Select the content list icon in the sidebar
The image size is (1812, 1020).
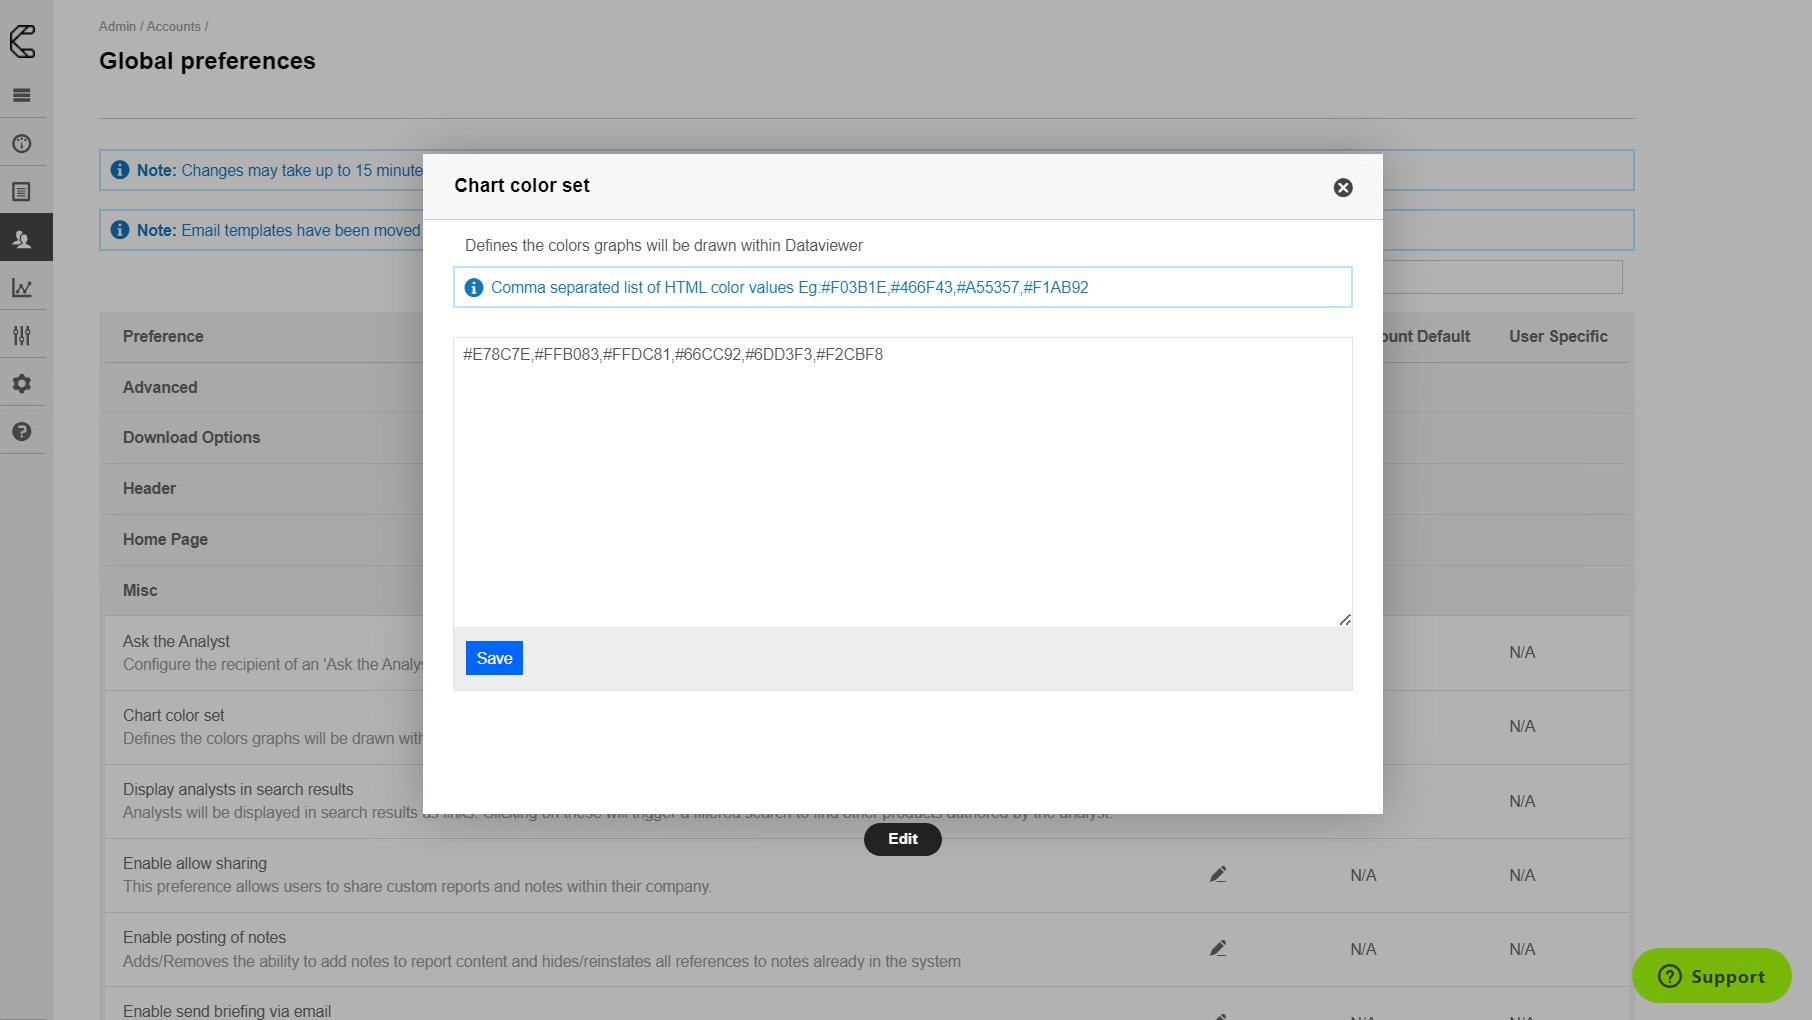22,192
